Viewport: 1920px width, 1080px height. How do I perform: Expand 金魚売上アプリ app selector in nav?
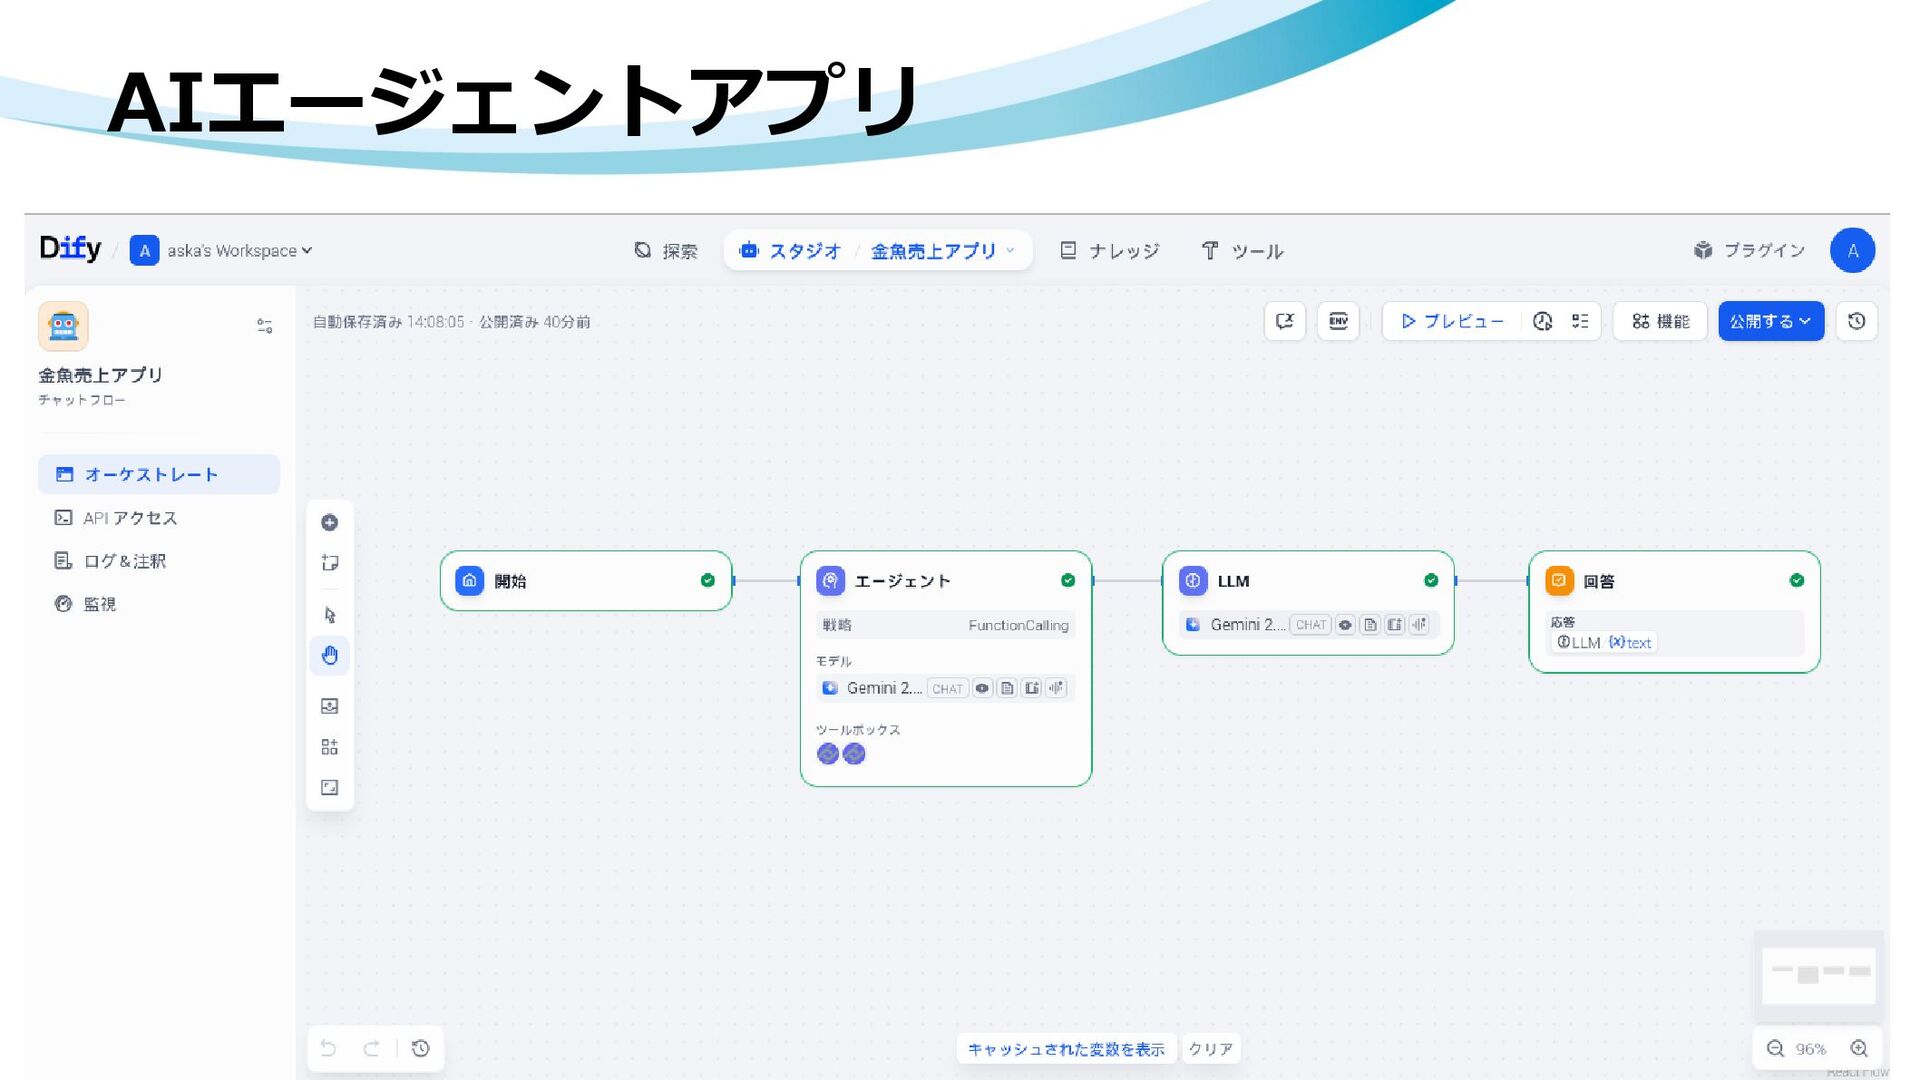[942, 251]
